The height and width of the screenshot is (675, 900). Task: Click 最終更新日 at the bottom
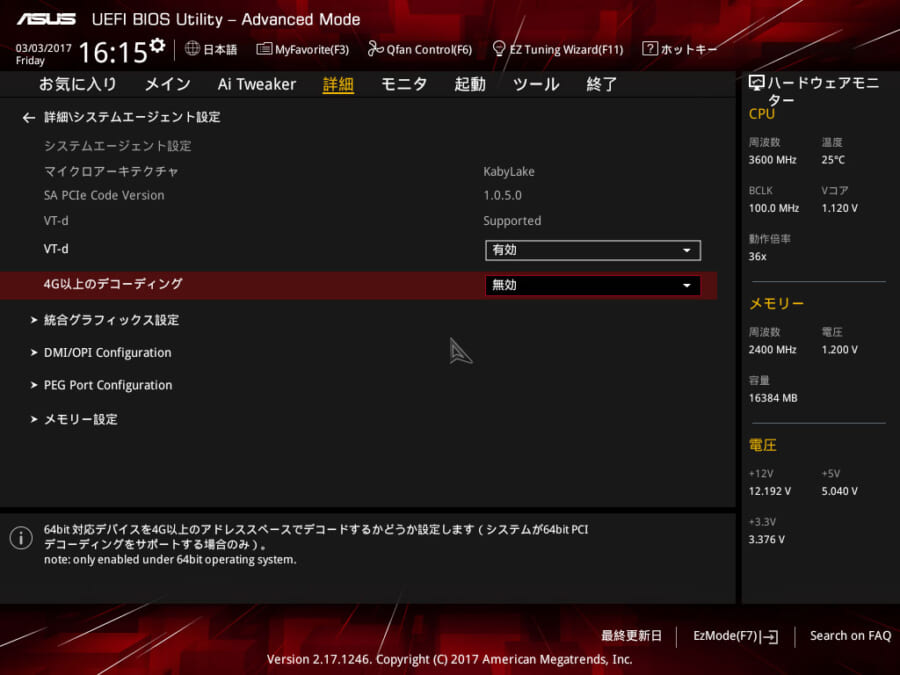(x=631, y=636)
